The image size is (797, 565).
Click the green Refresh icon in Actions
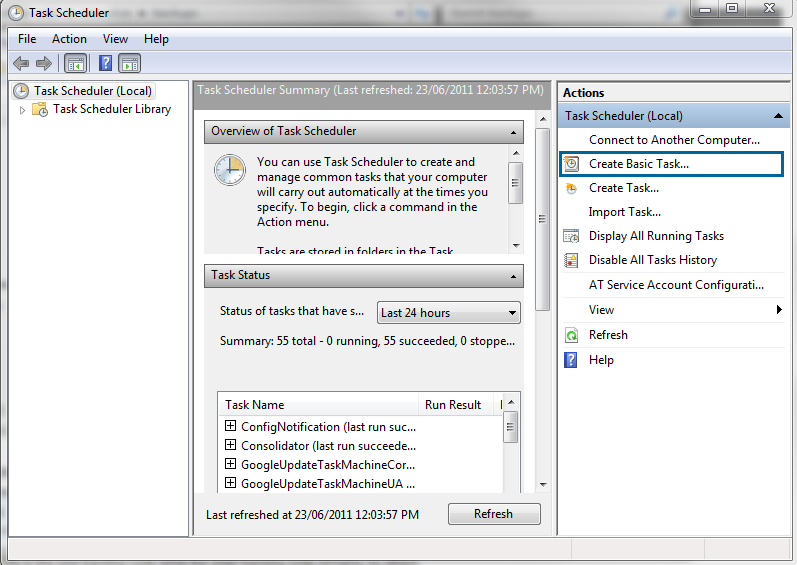[x=571, y=335]
